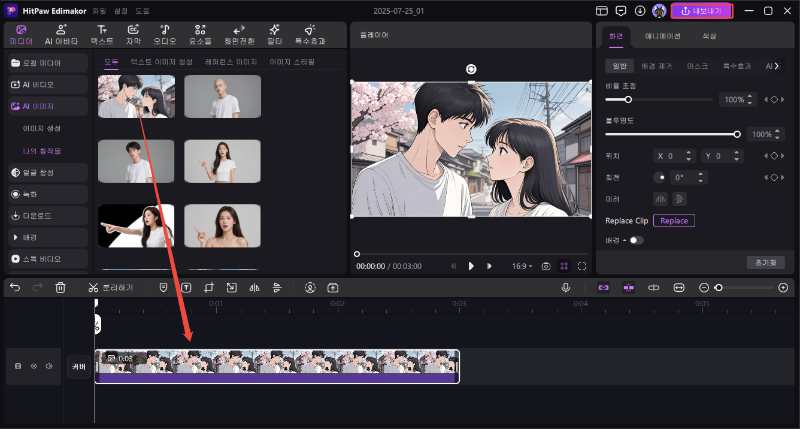Open the Transitions tool with the arrows icon
This screenshot has width=800, height=429.
pyautogui.click(x=239, y=35)
